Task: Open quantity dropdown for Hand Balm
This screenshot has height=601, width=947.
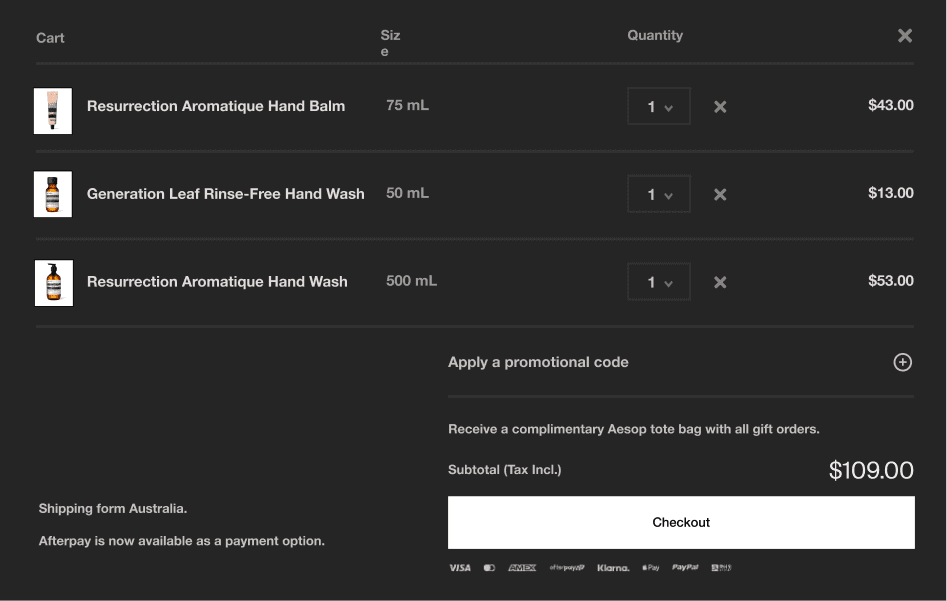Action: click(x=659, y=107)
